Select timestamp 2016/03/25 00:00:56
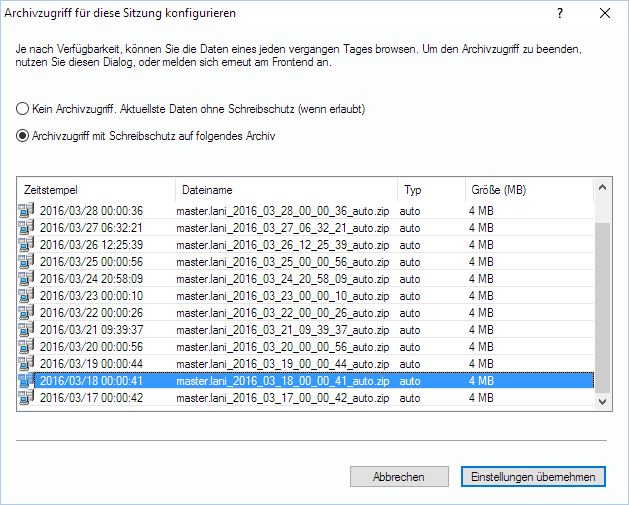Image resolution: width=629 pixels, height=505 pixels. coord(91,262)
